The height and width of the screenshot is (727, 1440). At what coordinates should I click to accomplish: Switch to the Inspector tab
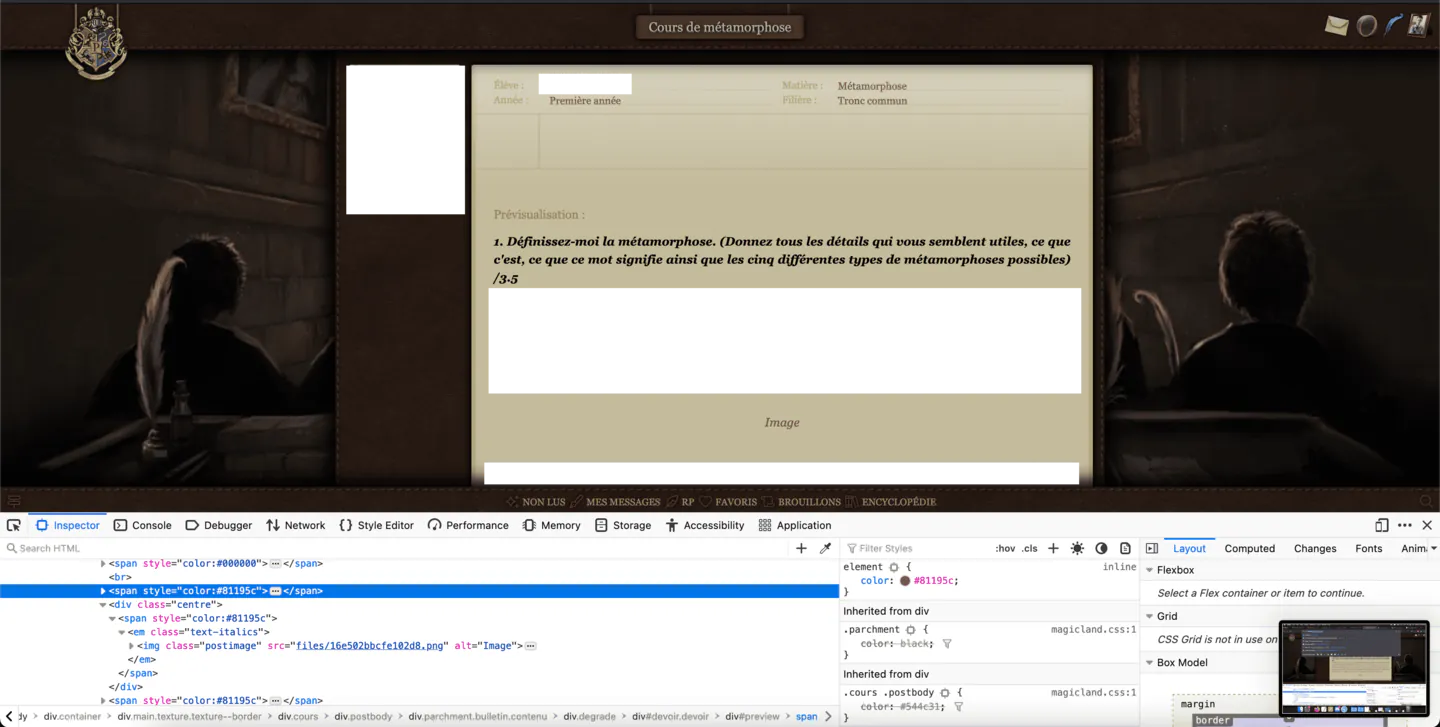pos(67,525)
